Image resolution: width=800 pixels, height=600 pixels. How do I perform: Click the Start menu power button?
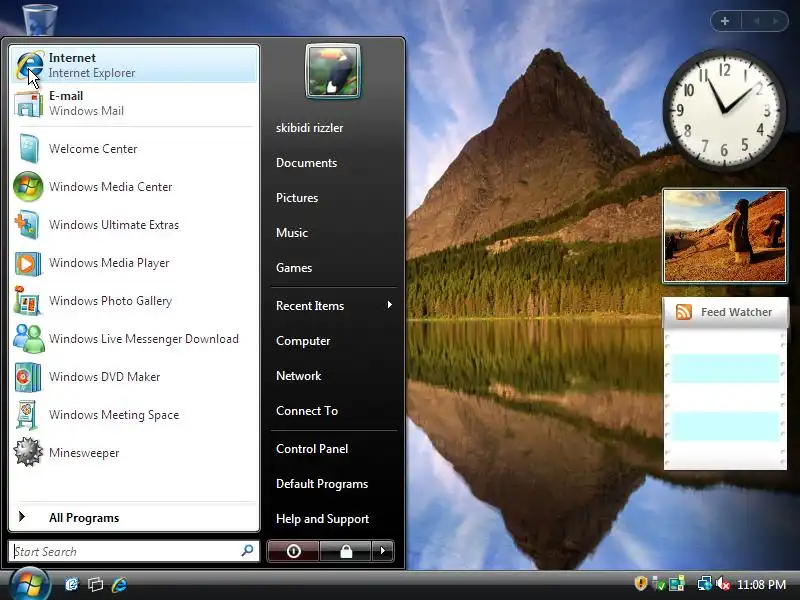(x=293, y=551)
